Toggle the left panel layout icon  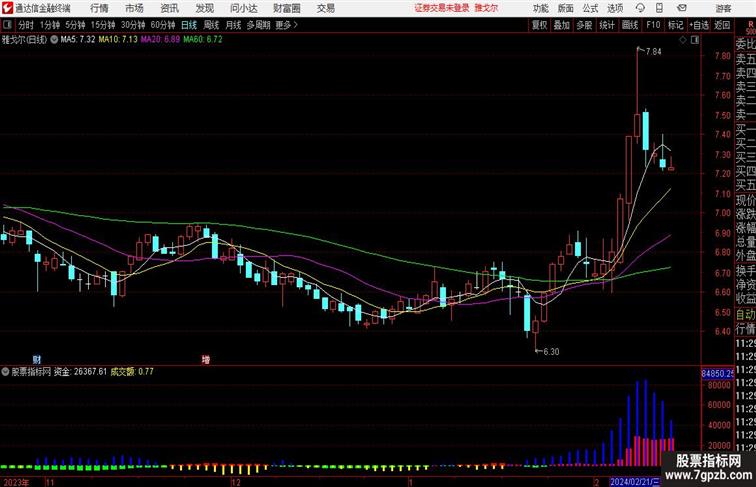[7, 25]
